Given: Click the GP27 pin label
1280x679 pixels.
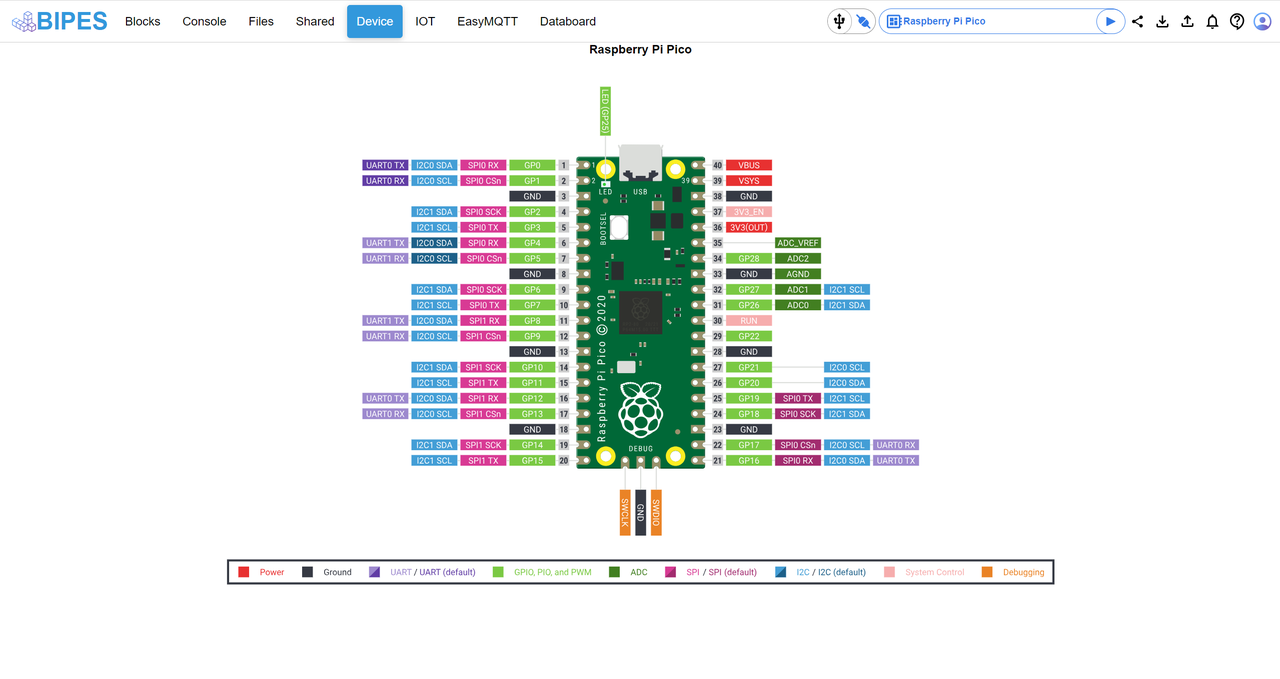Looking at the screenshot, I should click(x=749, y=290).
